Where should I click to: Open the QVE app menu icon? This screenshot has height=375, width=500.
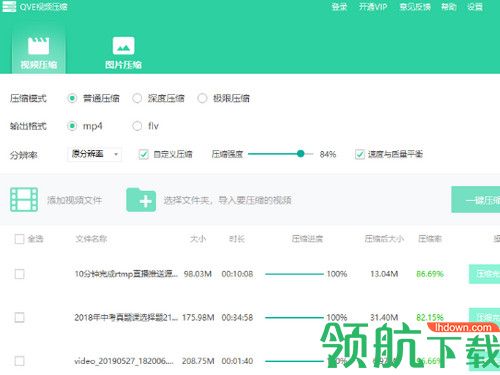pyautogui.click(x=9, y=6)
